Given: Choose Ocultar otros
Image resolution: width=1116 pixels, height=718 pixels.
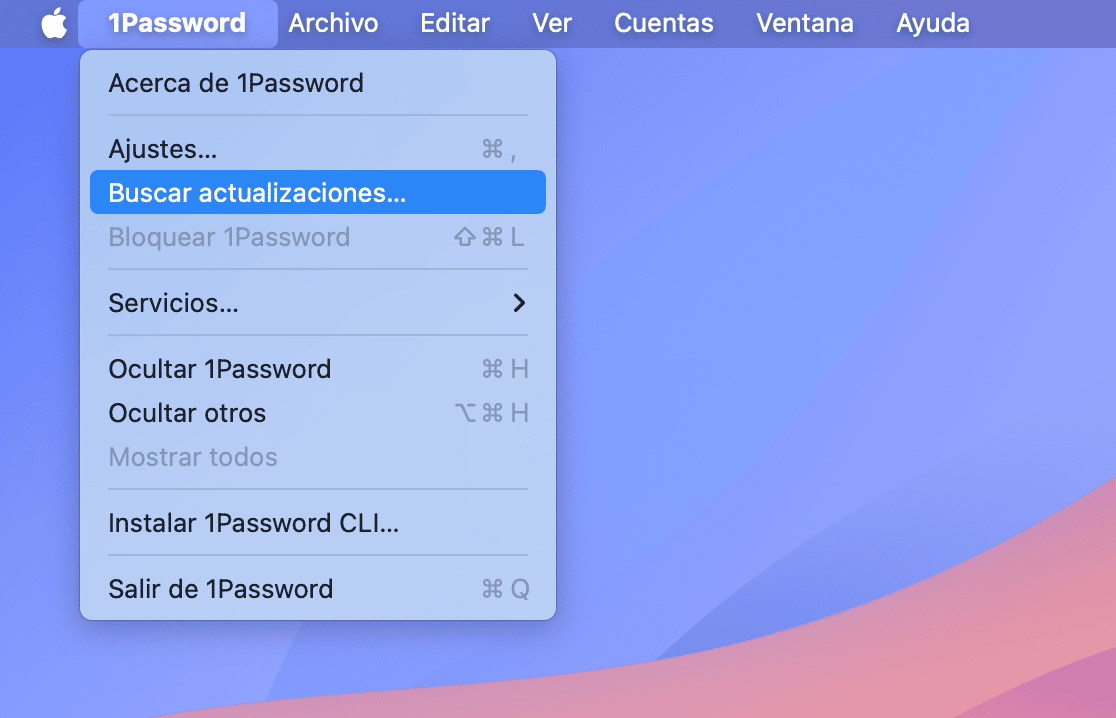Looking at the screenshot, I should click(x=187, y=413).
